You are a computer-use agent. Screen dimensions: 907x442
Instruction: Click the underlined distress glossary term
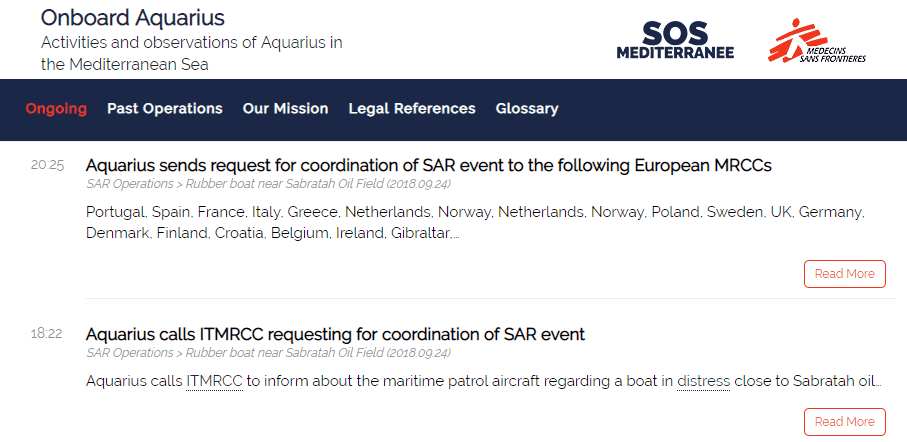point(703,382)
